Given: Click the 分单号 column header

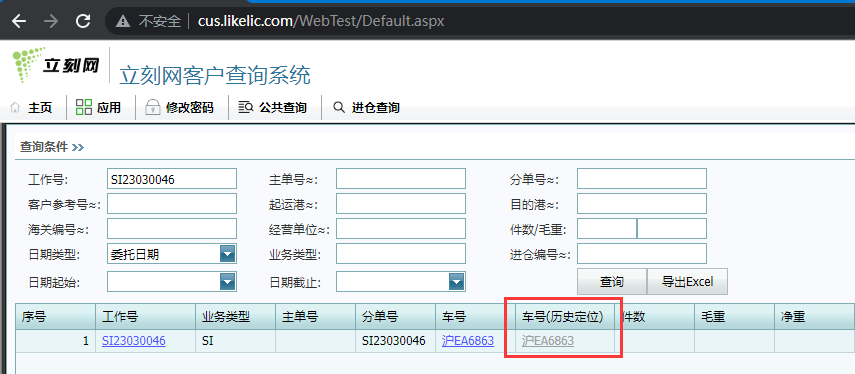Looking at the screenshot, I should 396,316.
